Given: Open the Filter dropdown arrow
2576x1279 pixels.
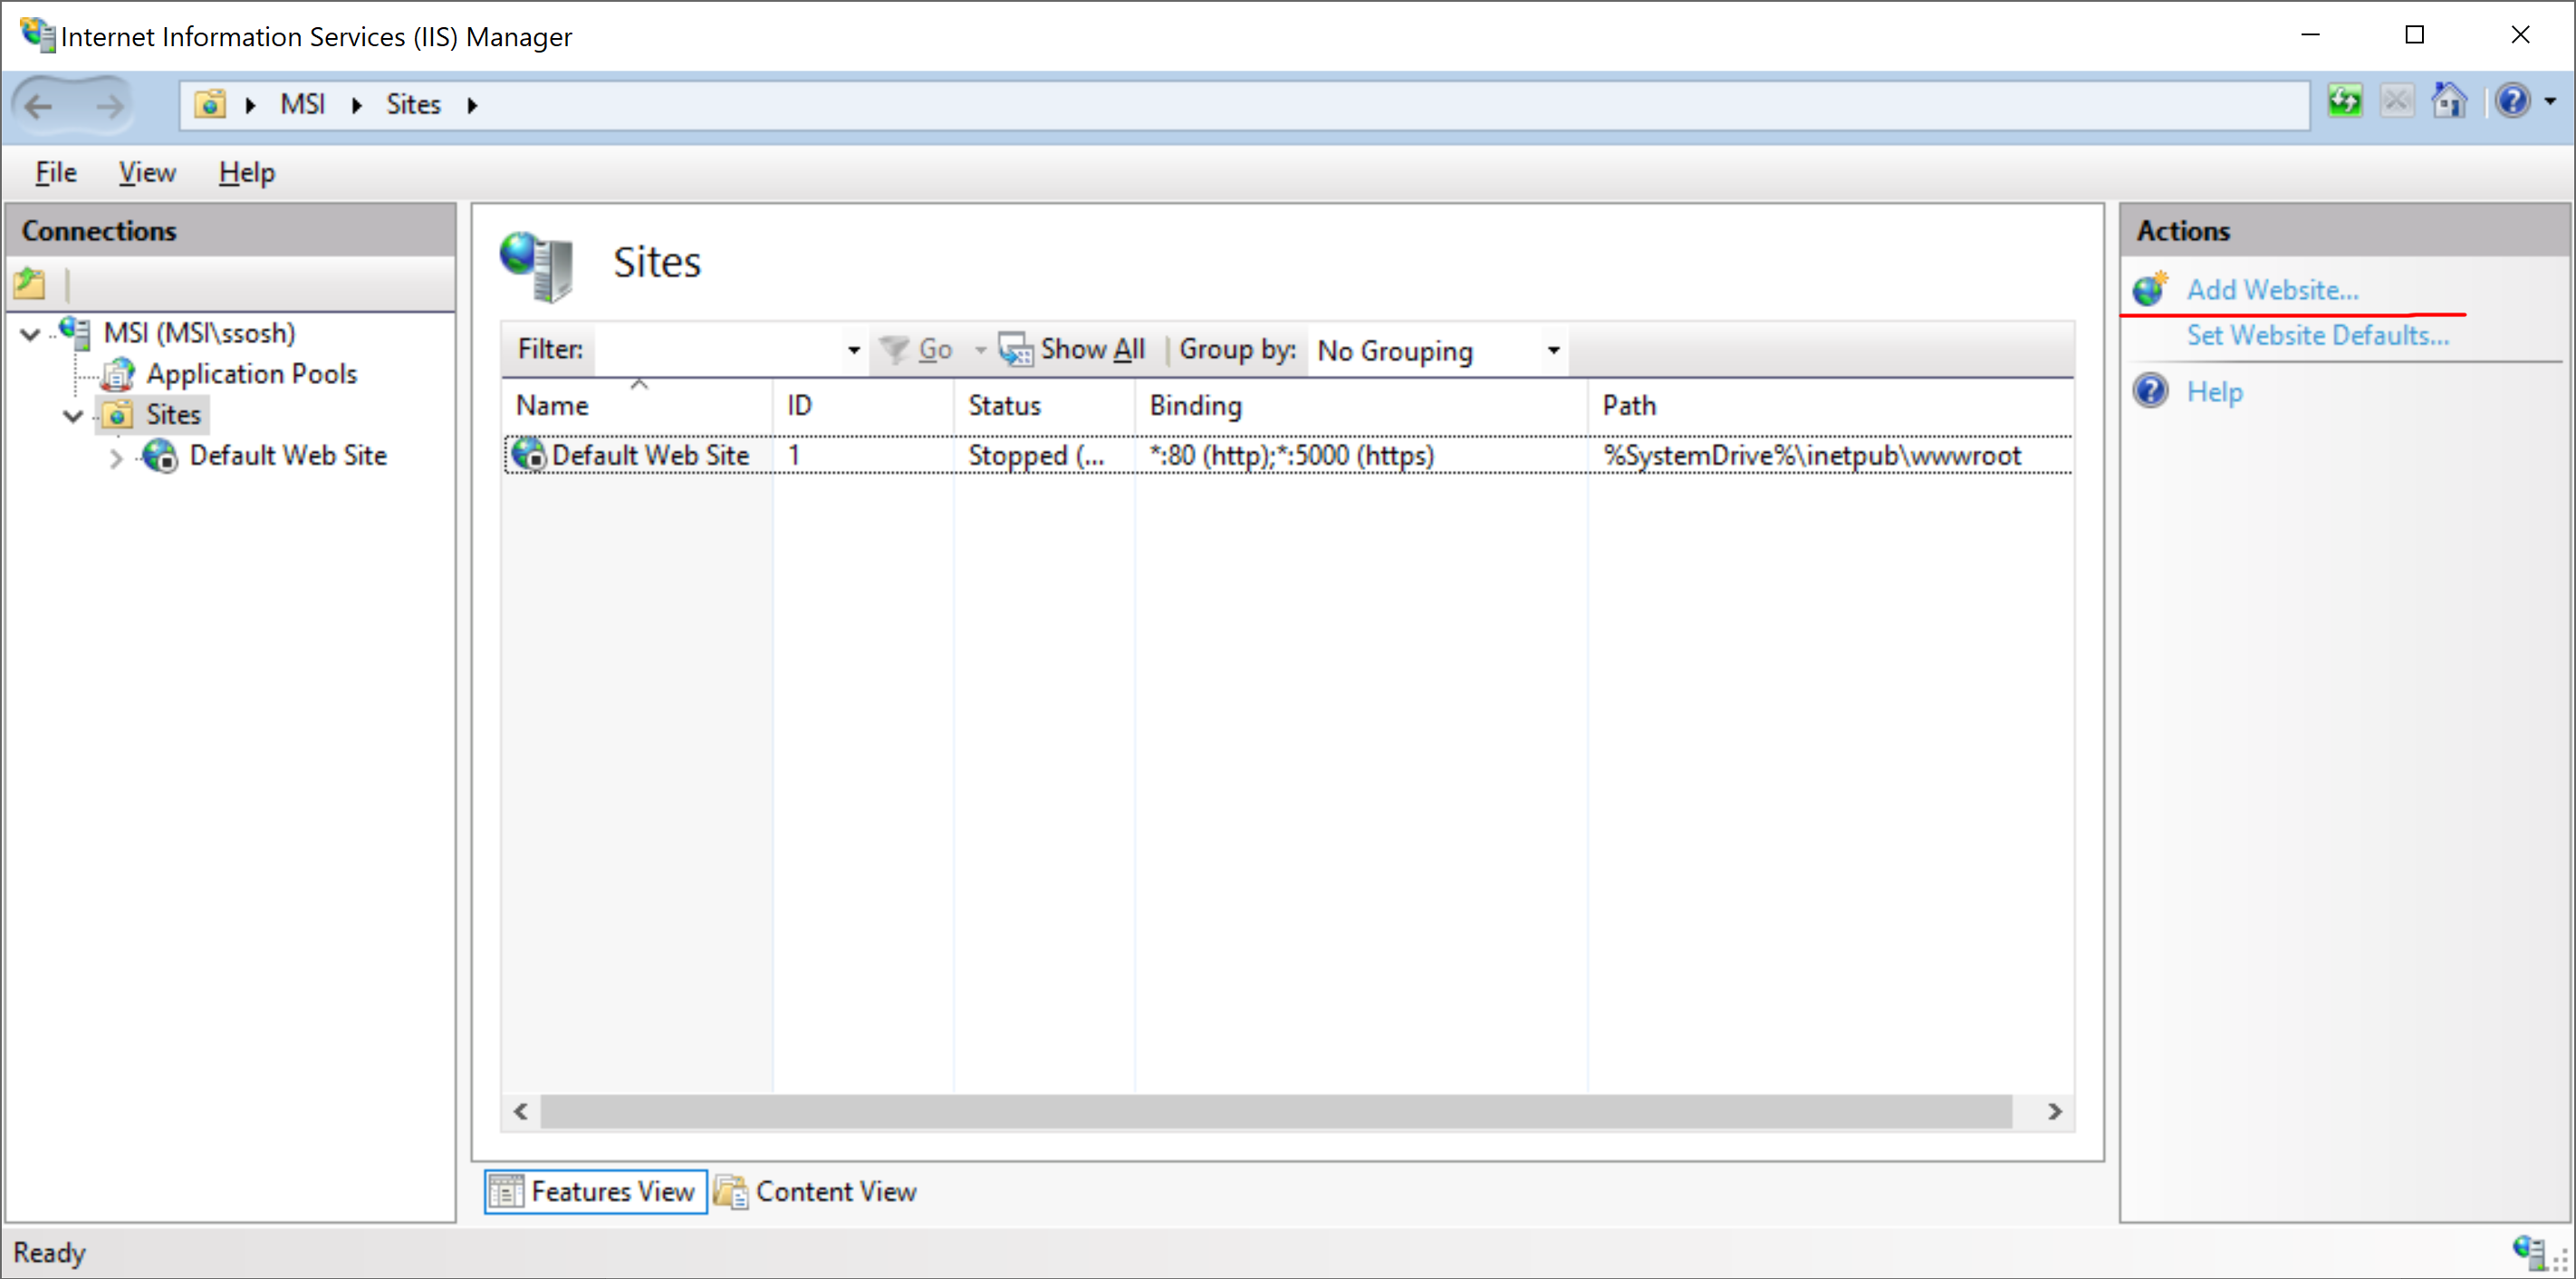Looking at the screenshot, I should click(854, 349).
